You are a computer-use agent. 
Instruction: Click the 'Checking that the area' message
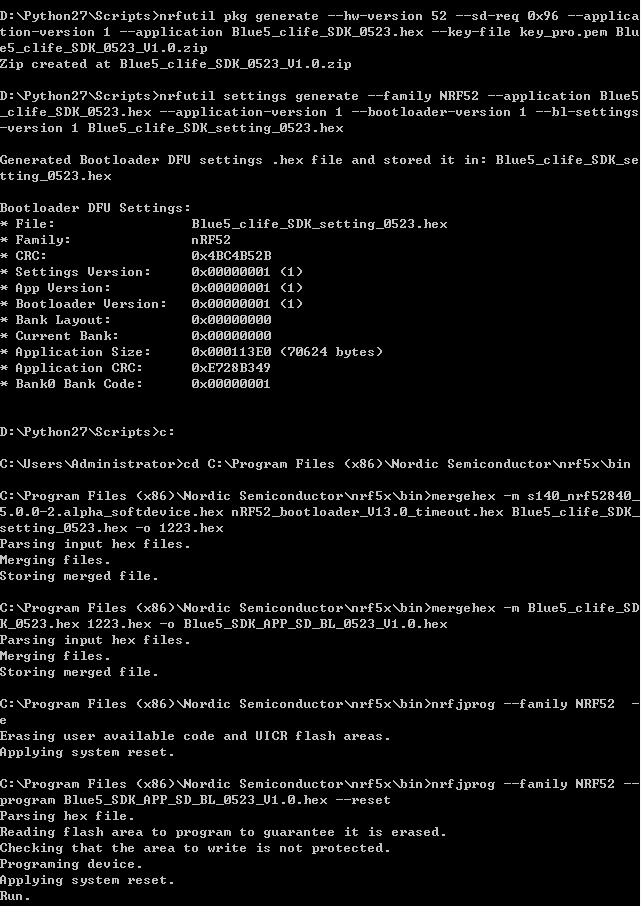(195, 848)
